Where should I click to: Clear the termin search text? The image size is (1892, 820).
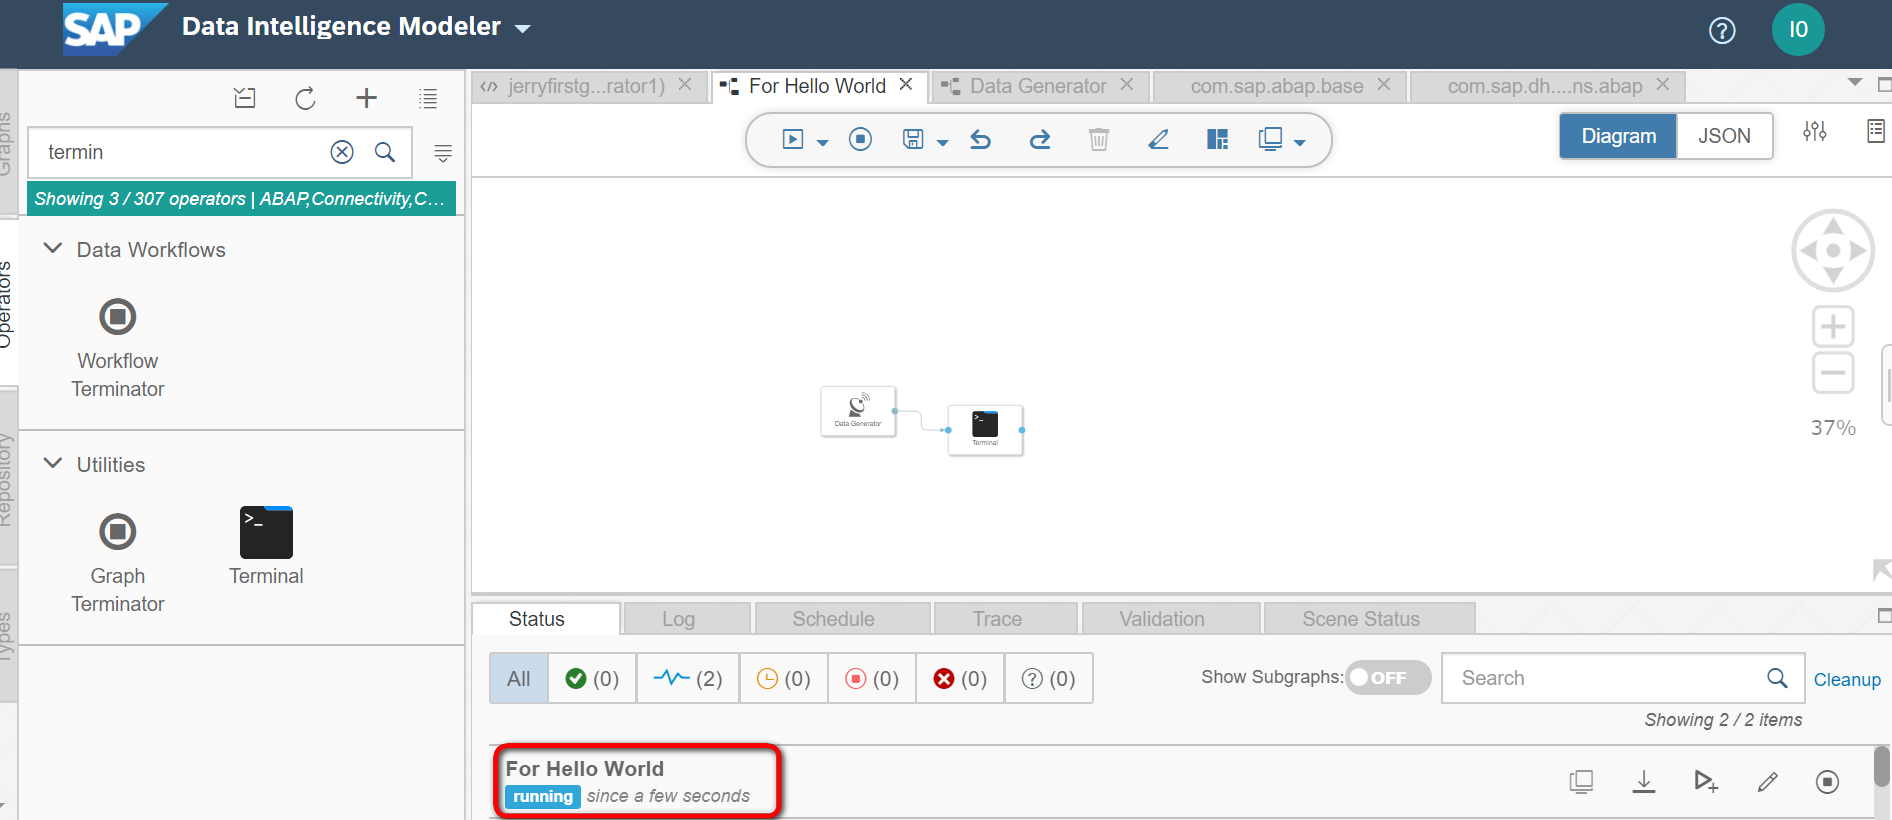tap(342, 152)
